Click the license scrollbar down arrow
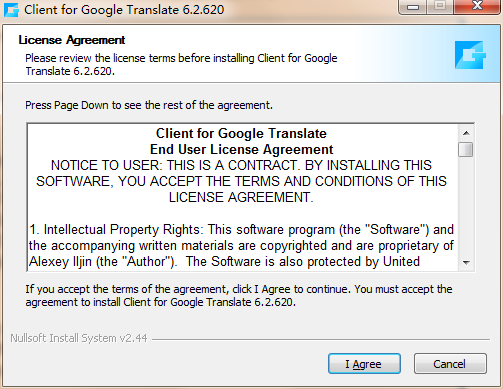 (466, 263)
